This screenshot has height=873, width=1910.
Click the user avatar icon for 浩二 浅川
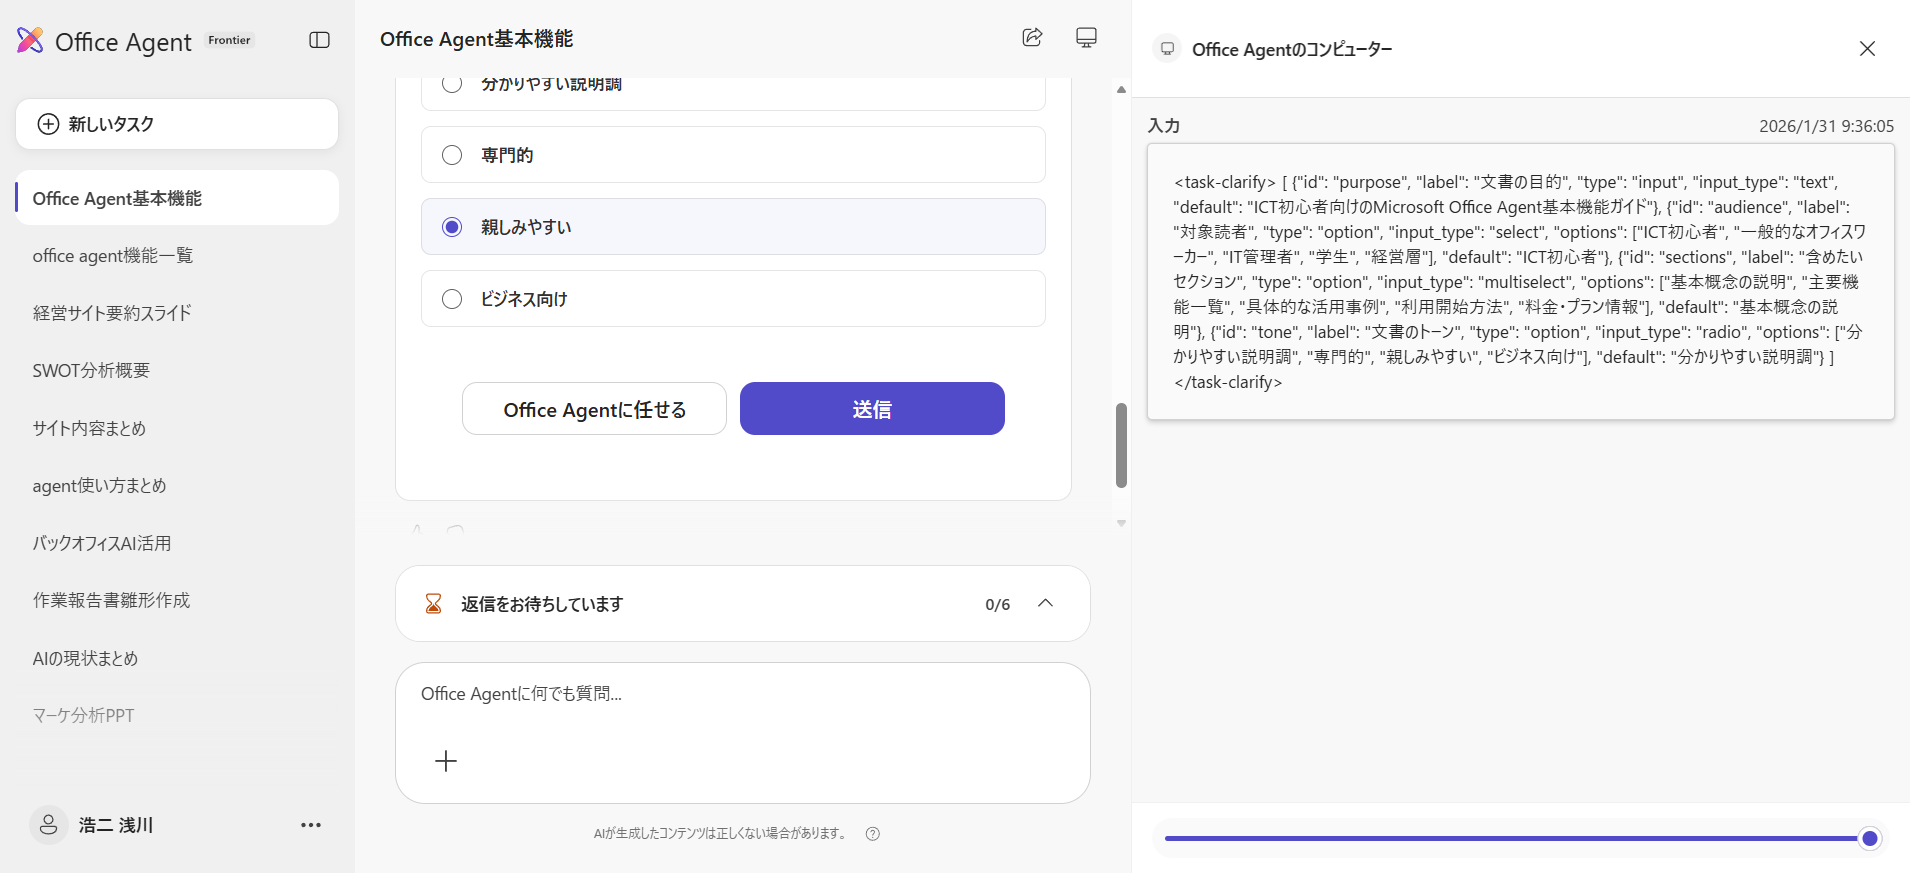48,825
